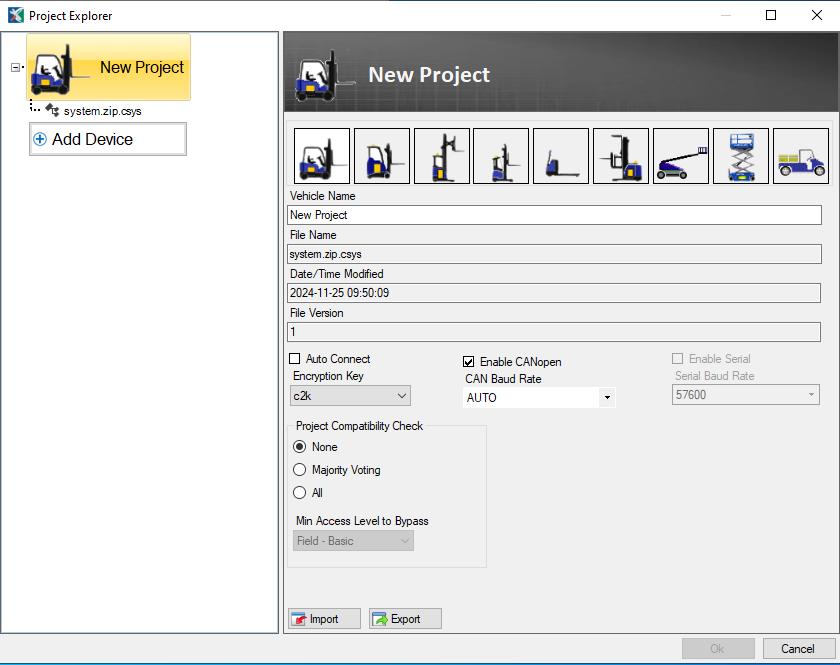Viewport: 840px width, 665px height.
Task: Select the order picker truck icon
Action: 621,156
